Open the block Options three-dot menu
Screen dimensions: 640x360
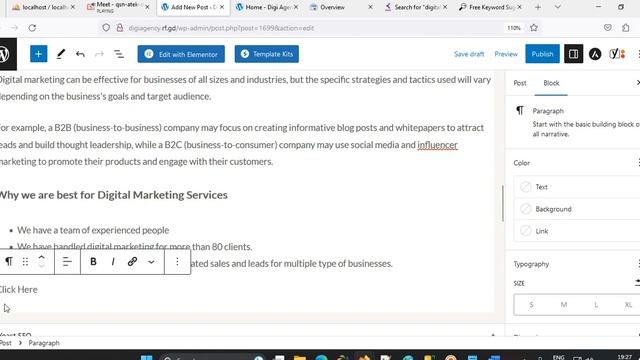(x=177, y=262)
